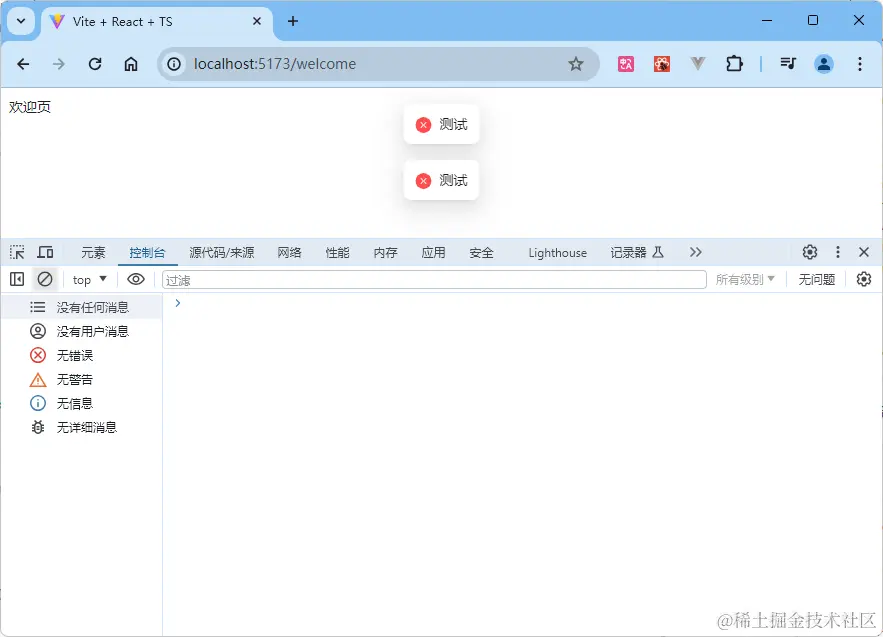Switch to the 内存 tab
The height and width of the screenshot is (637, 883).
[x=386, y=253]
